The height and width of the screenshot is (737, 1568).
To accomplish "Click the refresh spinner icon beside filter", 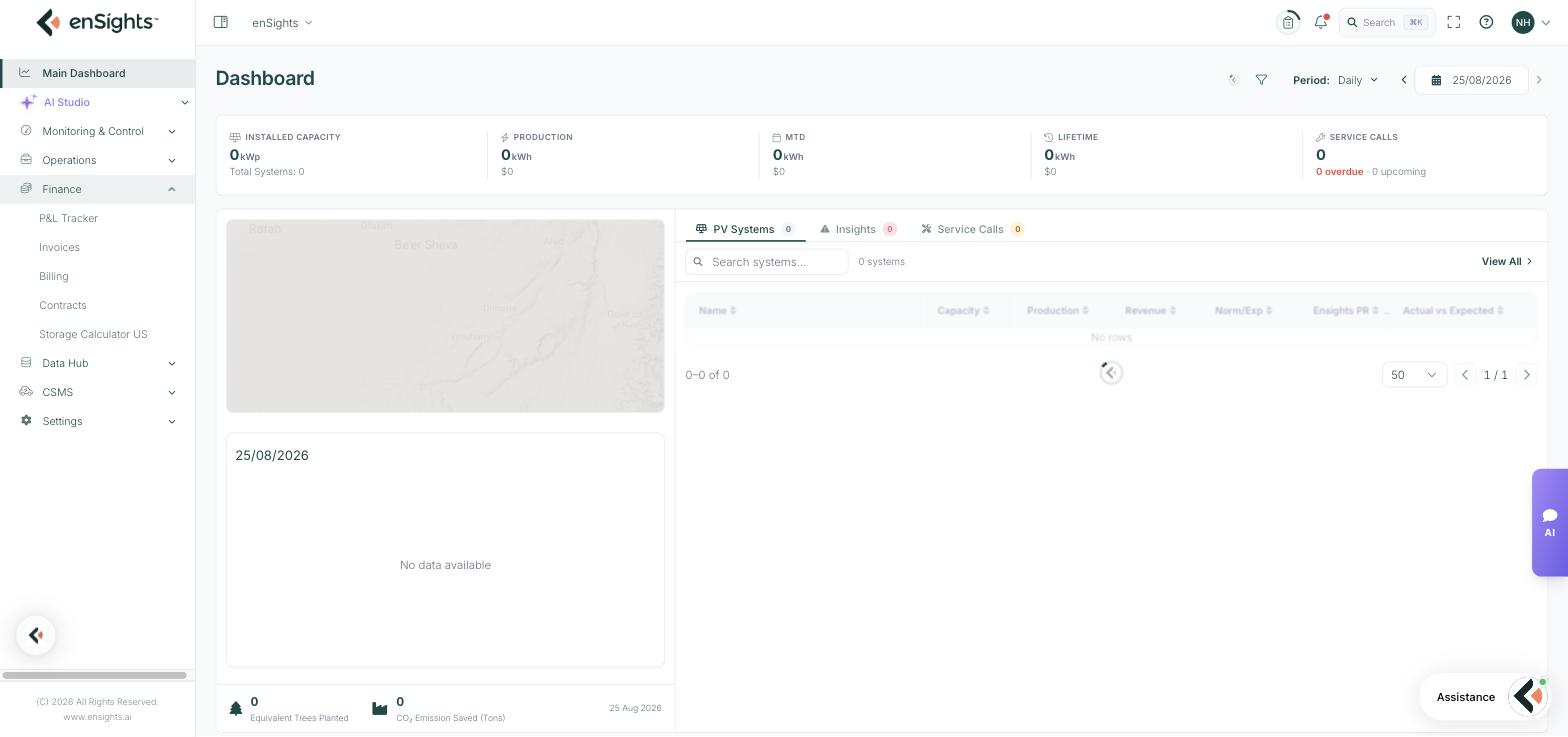I will 1233,80.
